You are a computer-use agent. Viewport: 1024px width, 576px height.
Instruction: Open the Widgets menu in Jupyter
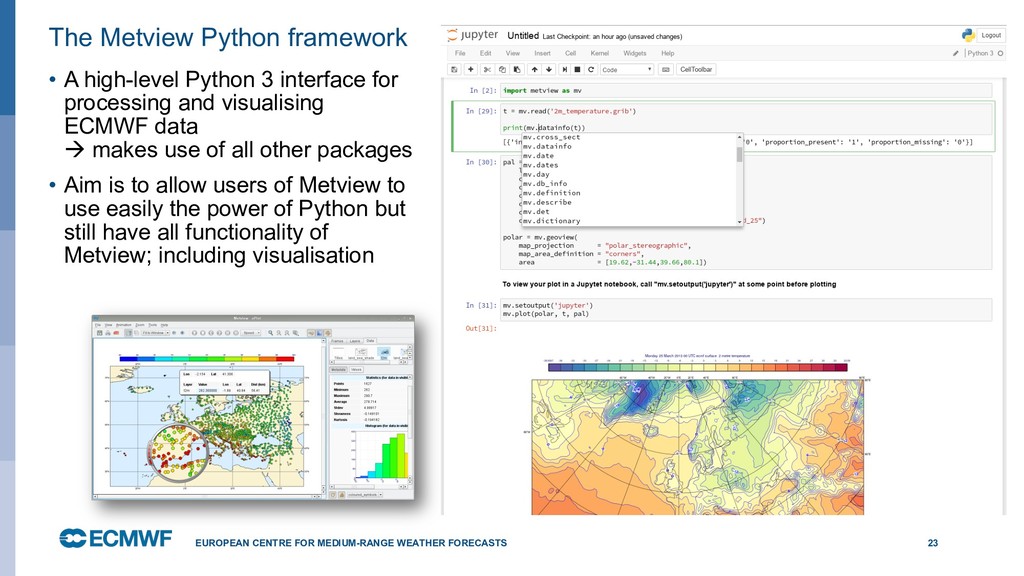point(634,53)
